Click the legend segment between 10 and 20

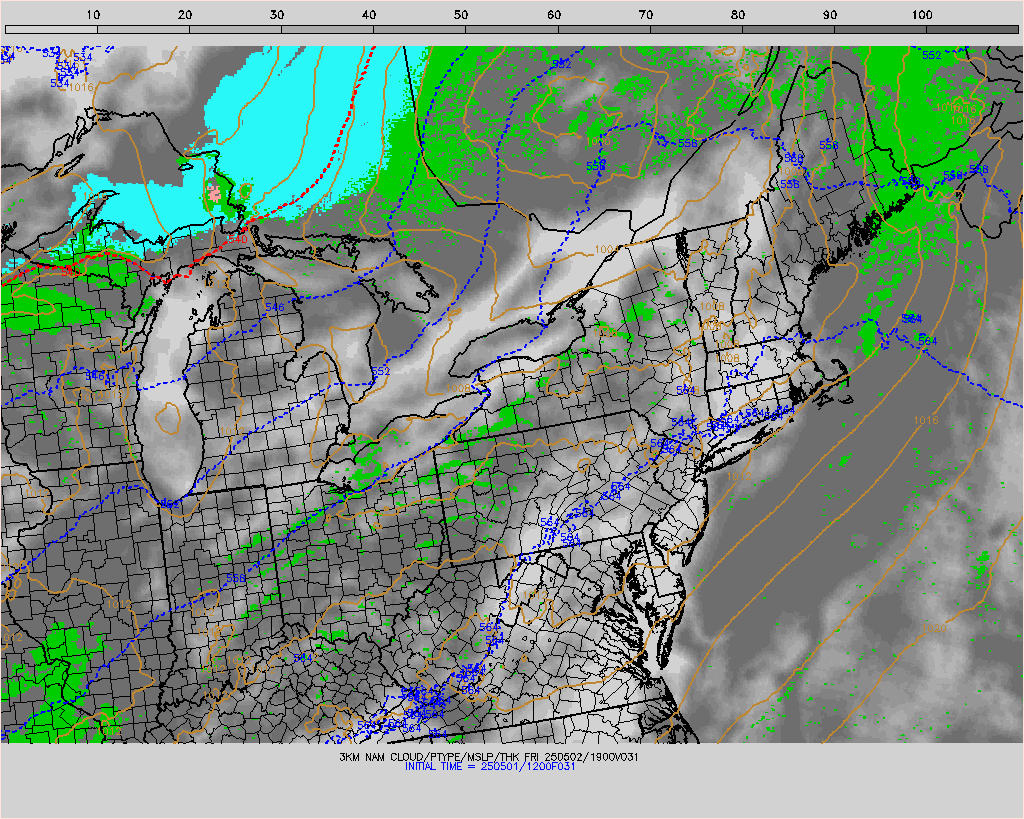[x=143, y=29]
